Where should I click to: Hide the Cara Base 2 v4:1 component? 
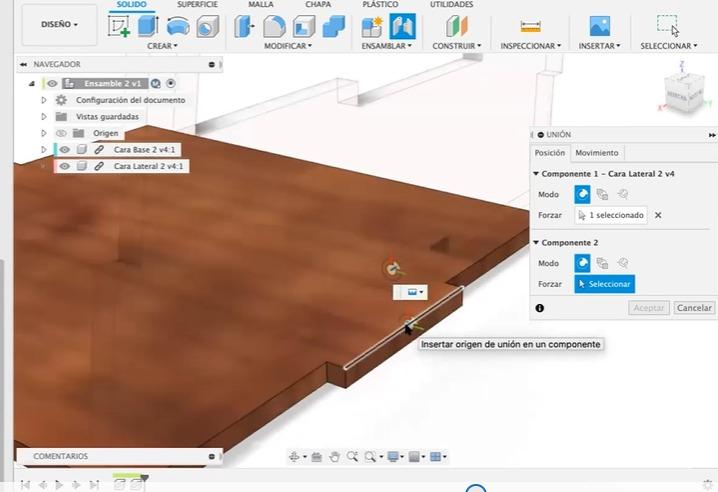tap(65, 149)
